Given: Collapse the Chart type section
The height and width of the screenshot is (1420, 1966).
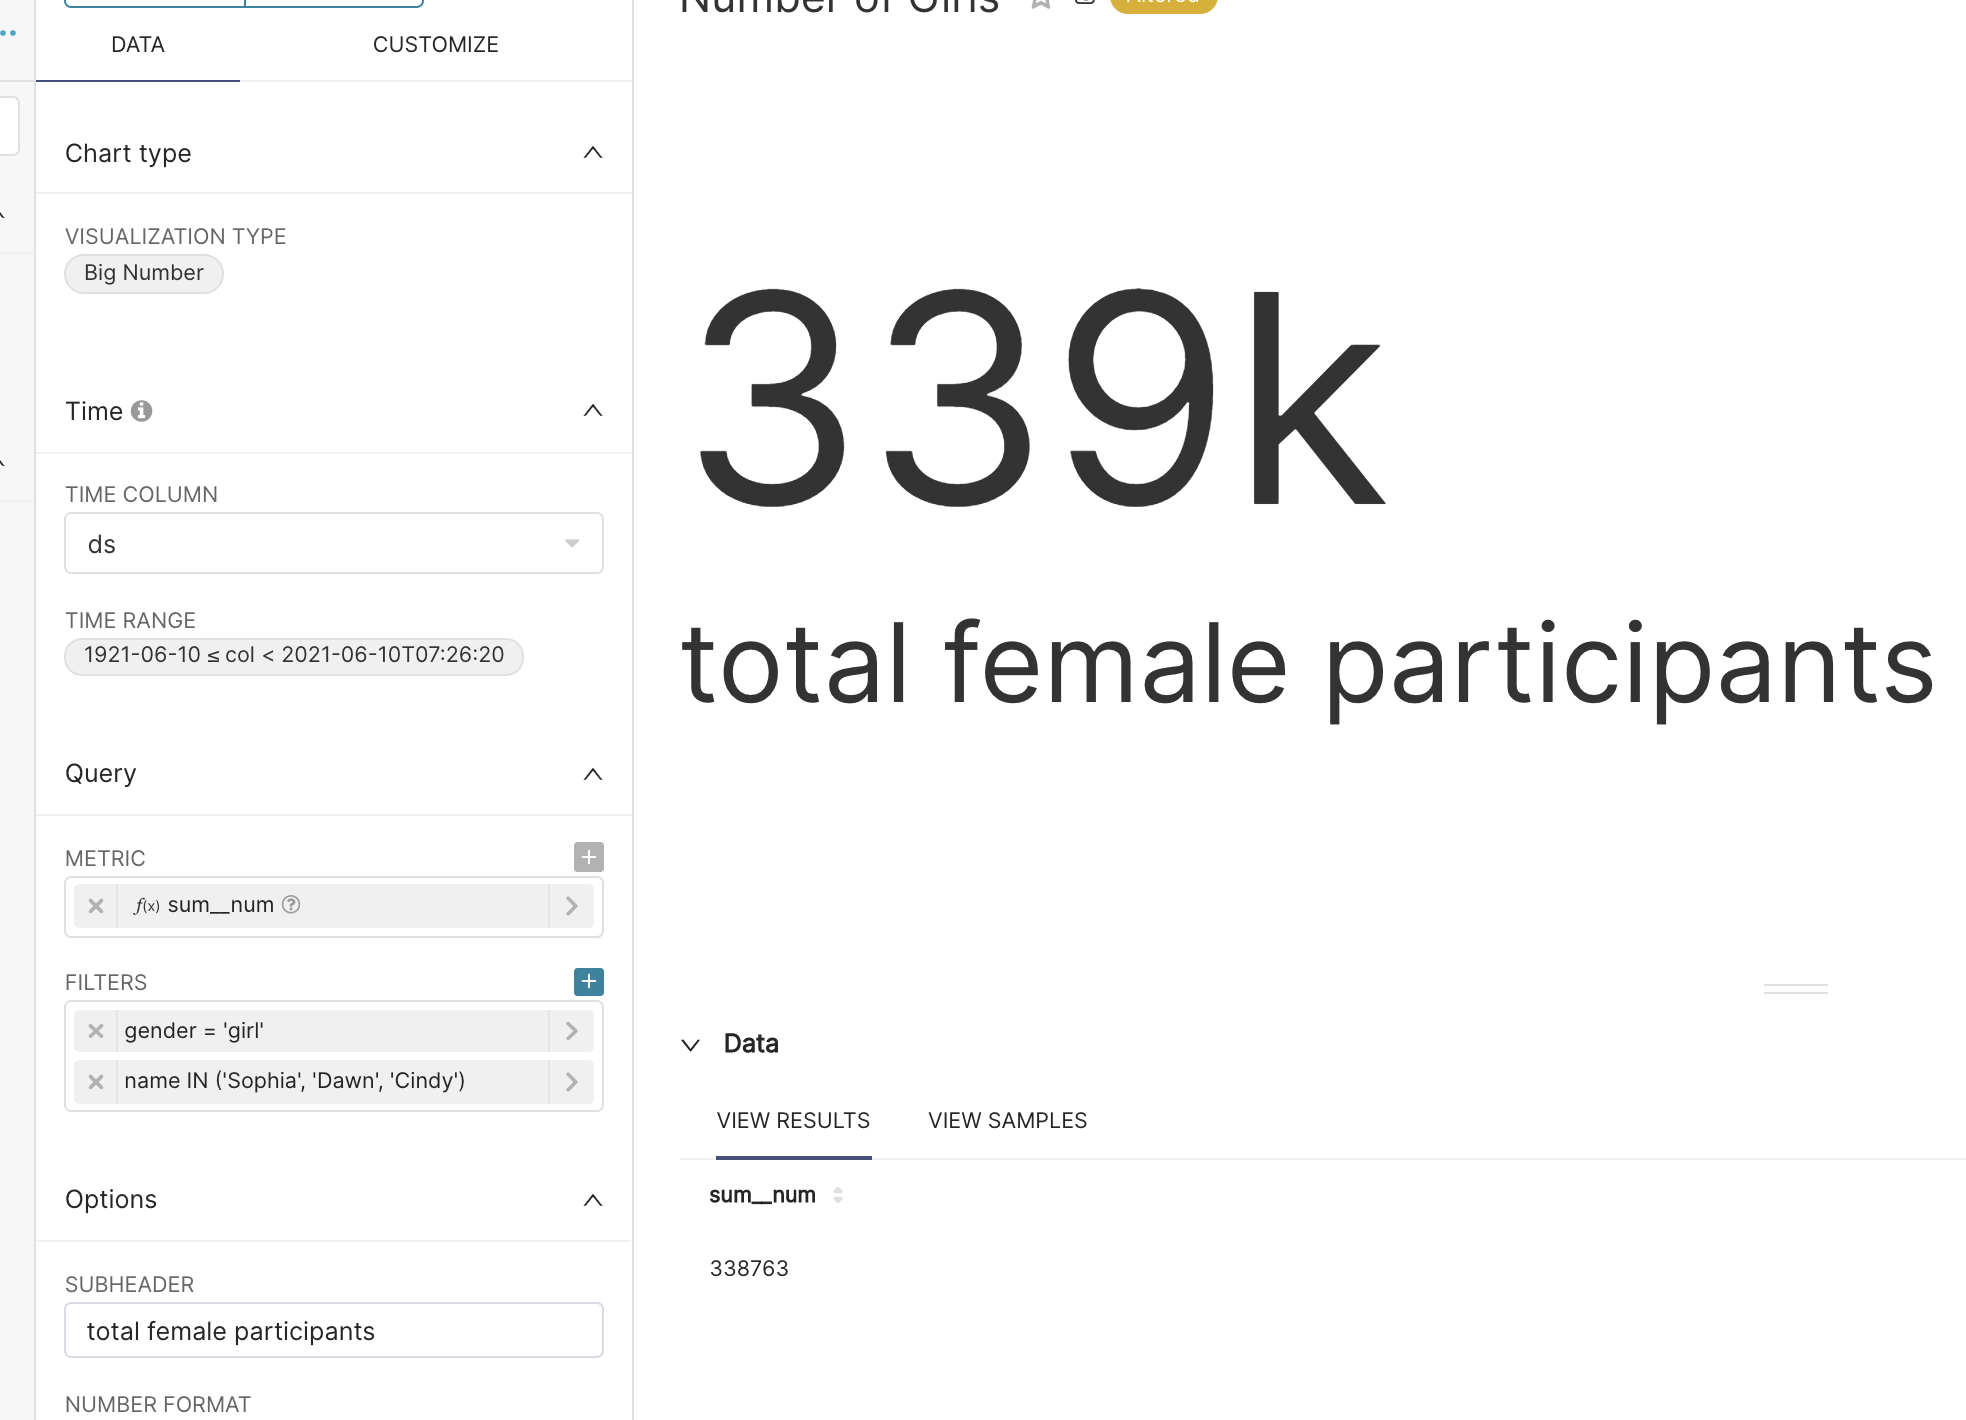Looking at the screenshot, I should 592,153.
